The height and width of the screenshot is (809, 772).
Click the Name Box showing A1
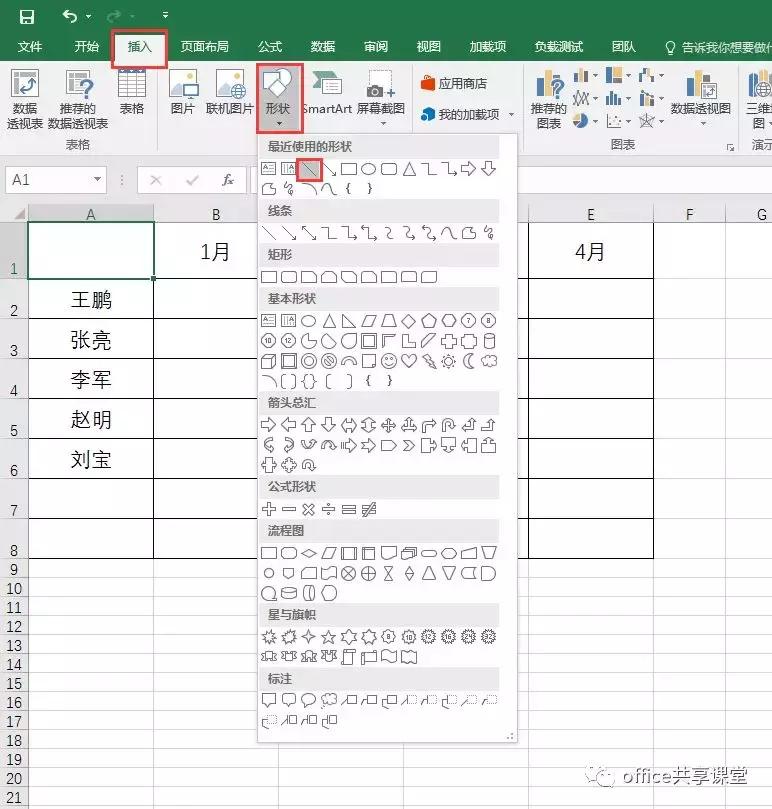coord(50,180)
